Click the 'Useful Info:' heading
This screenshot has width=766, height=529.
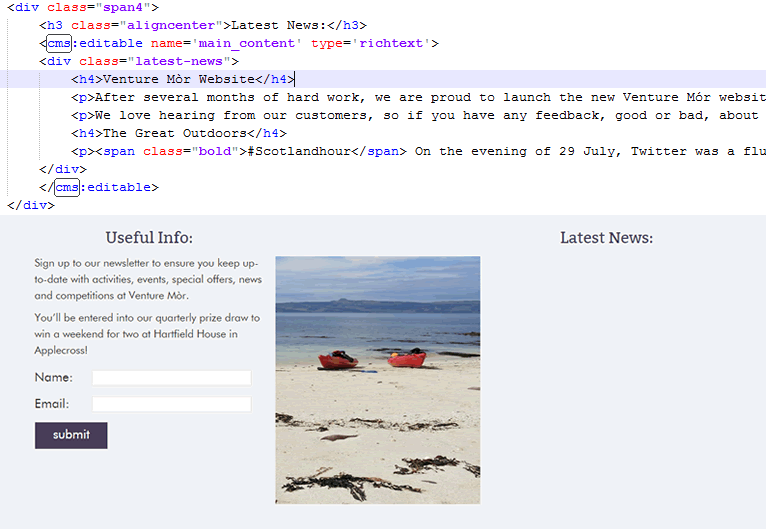pyautogui.click(x=149, y=237)
